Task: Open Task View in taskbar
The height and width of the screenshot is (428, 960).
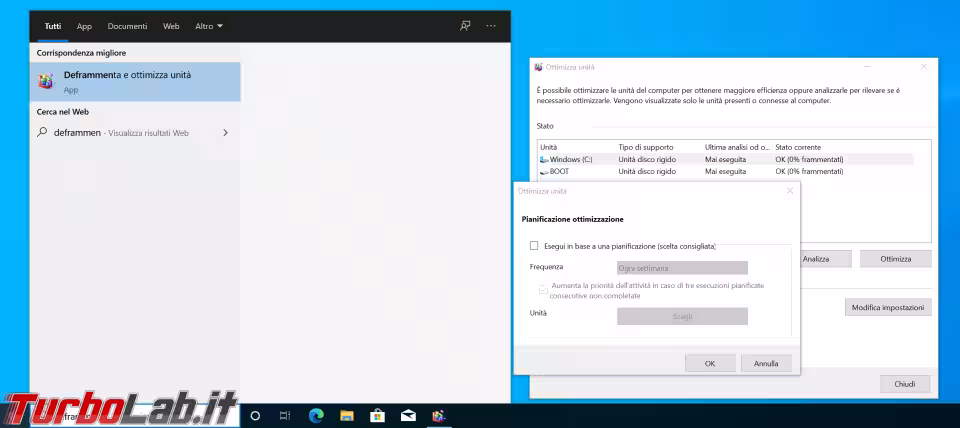Action: [285, 415]
